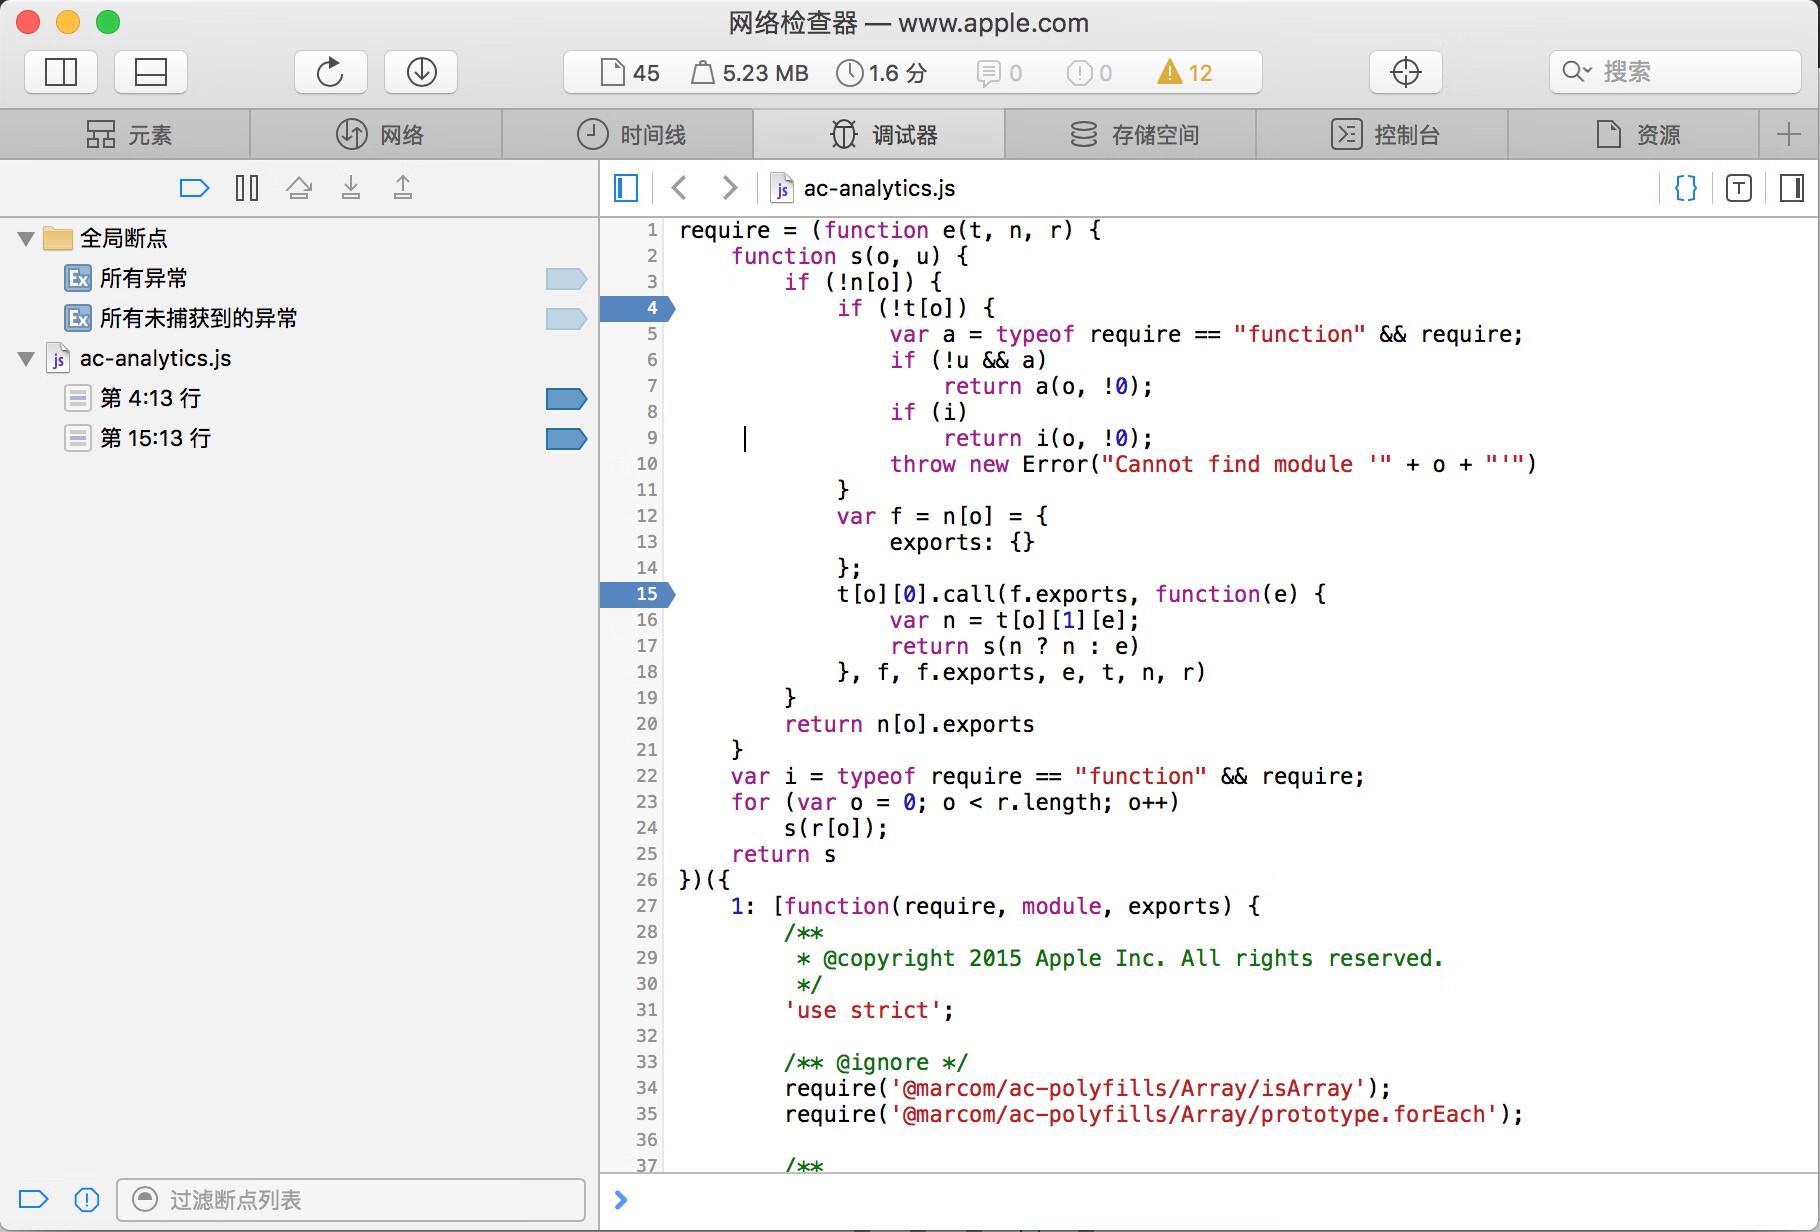The height and width of the screenshot is (1232, 1820).
Task: Show the 12 warnings indicator
Action: click(x=1185, y=73)
